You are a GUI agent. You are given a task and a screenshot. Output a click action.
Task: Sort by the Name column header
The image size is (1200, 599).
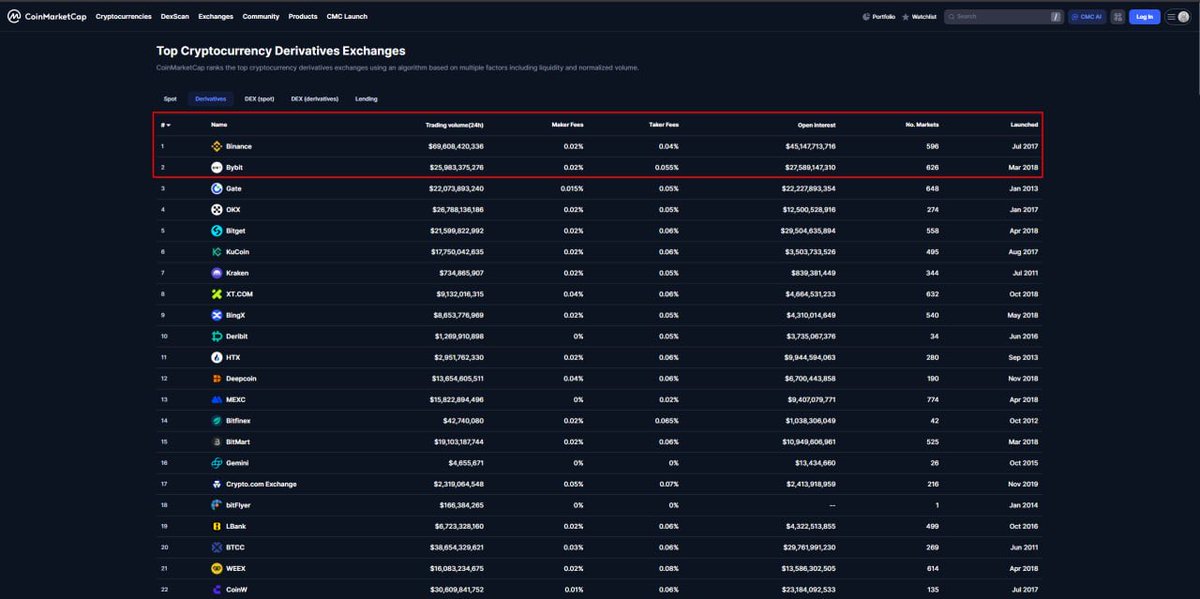[x=219, y=125]
